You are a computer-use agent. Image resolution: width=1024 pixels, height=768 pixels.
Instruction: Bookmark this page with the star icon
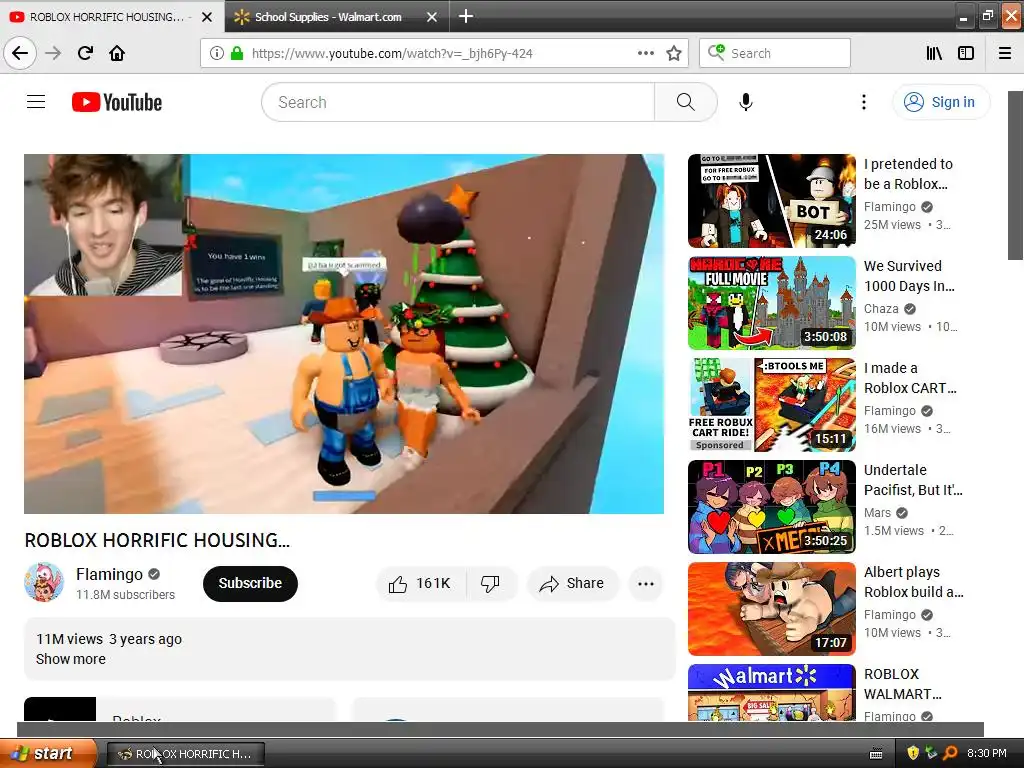674,53
